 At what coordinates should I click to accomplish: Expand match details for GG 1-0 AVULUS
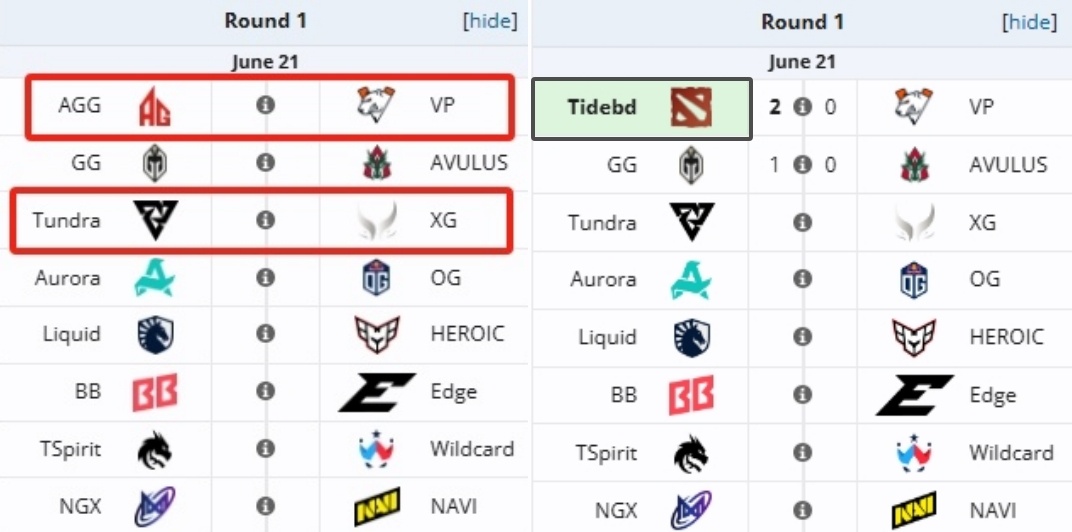coord(802,165)
